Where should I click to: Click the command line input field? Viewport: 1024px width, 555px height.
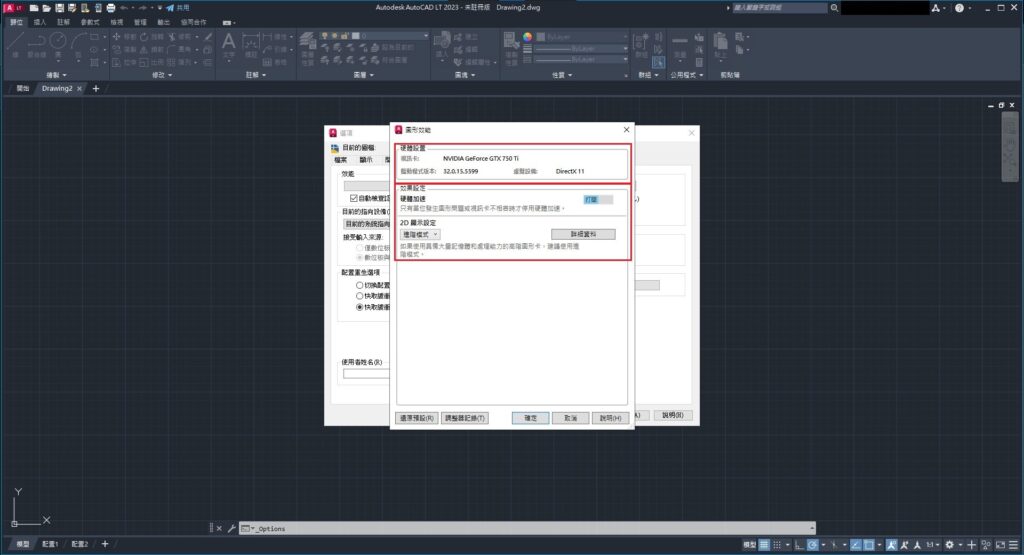(x=530, y=528)
